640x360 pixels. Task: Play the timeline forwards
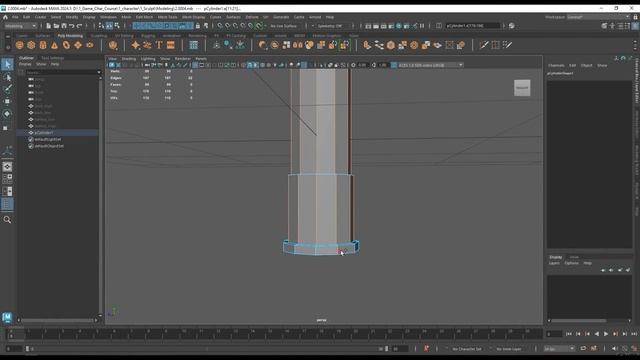pos(606,334)
